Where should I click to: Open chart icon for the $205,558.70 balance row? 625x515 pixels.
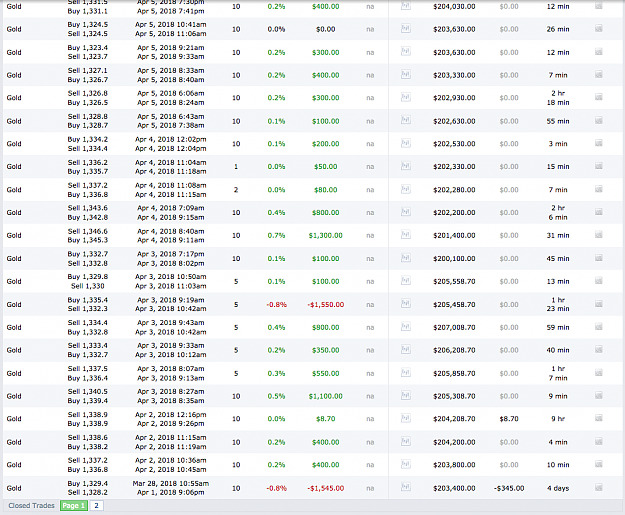pos(406,281)
